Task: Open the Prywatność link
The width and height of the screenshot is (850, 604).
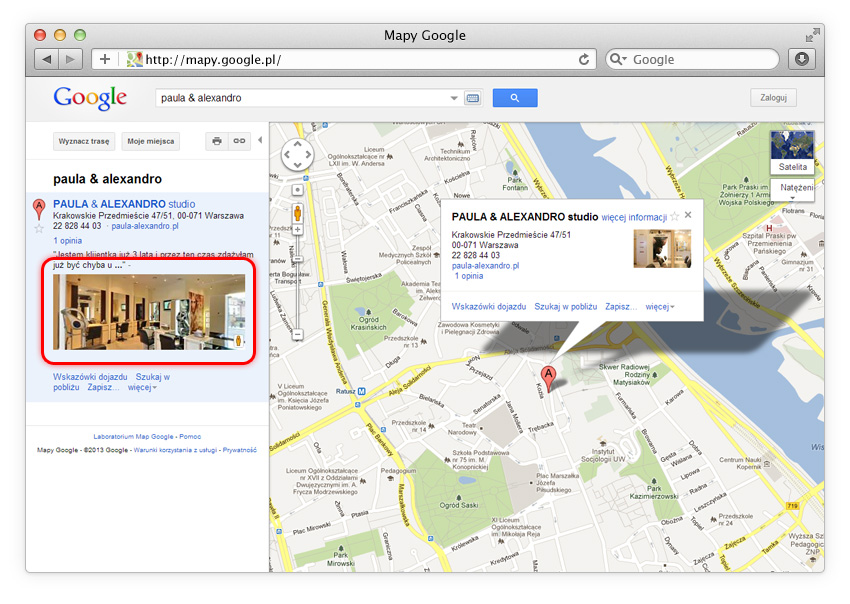Action: coord(240,450)
